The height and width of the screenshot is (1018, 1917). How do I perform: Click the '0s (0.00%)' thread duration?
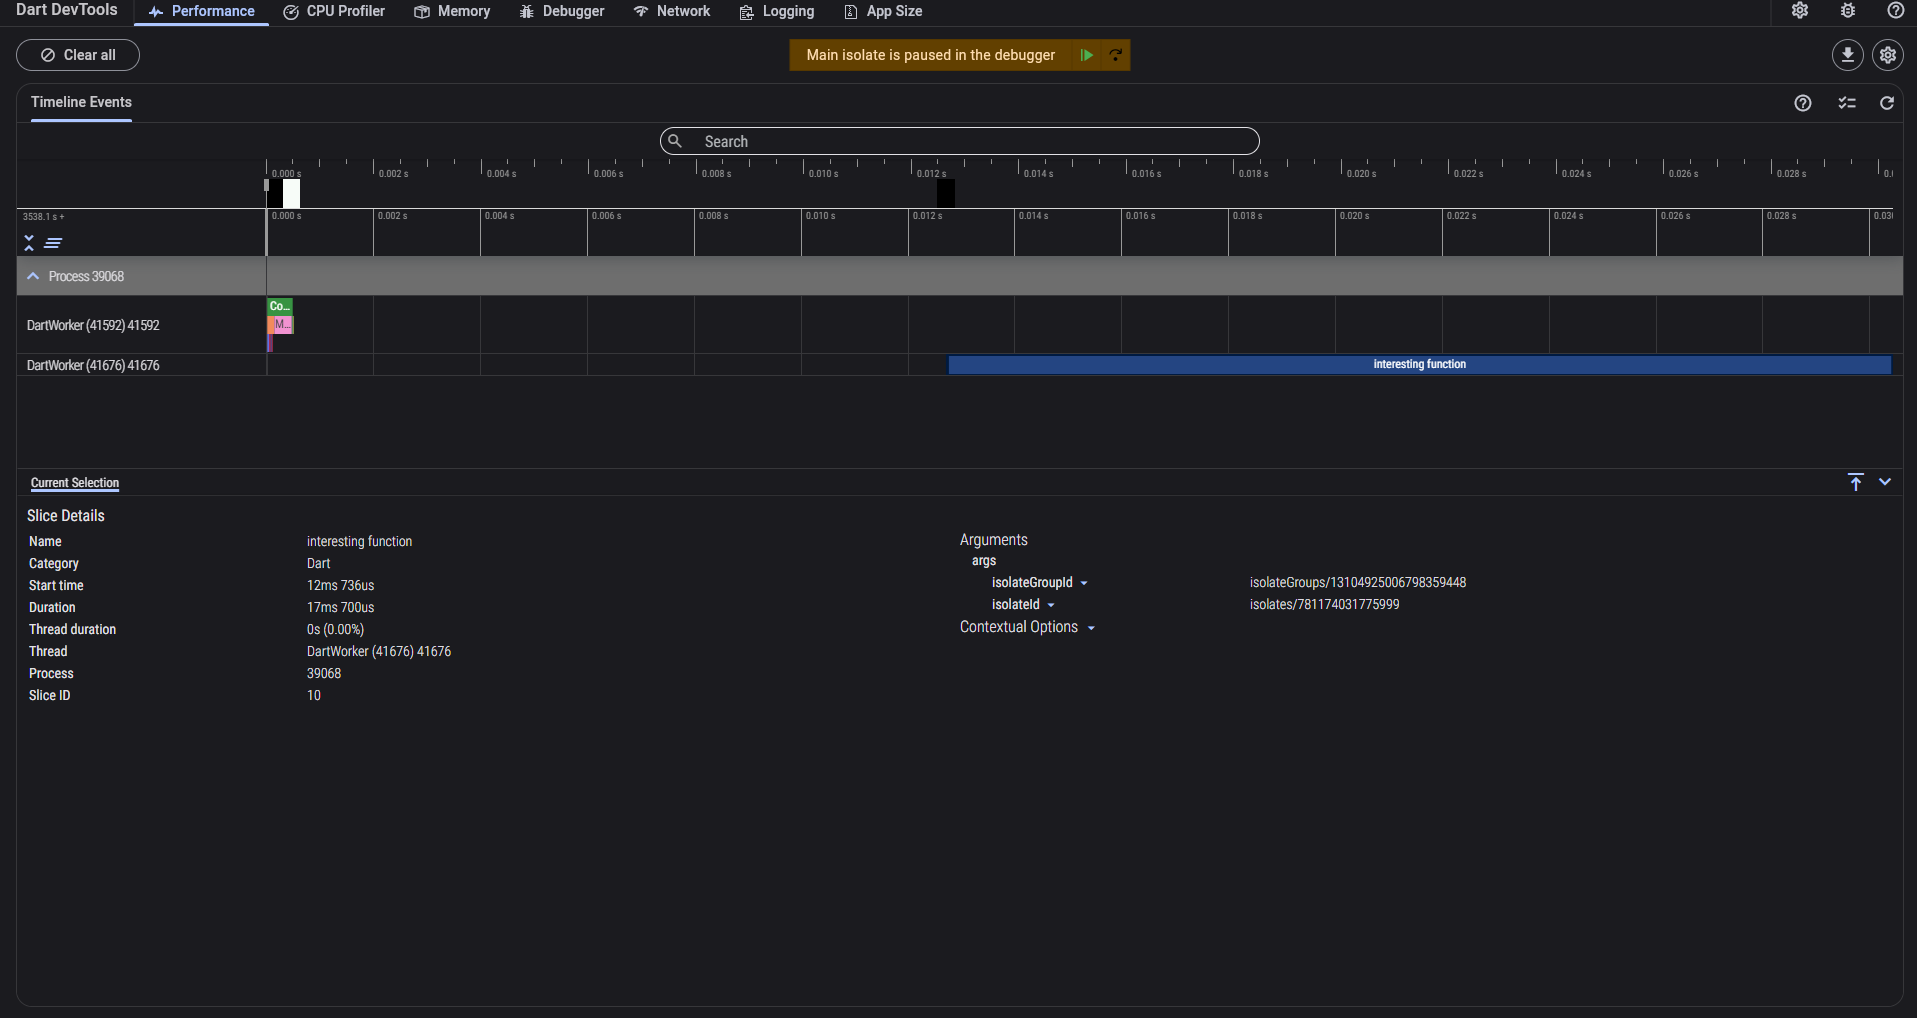pos(335,629)
